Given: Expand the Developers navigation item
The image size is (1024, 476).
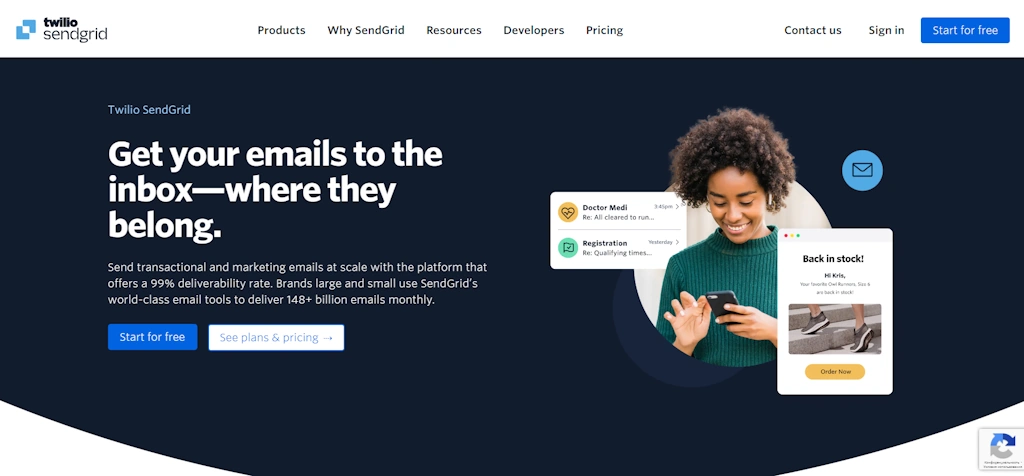Looking at the screenshot, I should point(534,30).
